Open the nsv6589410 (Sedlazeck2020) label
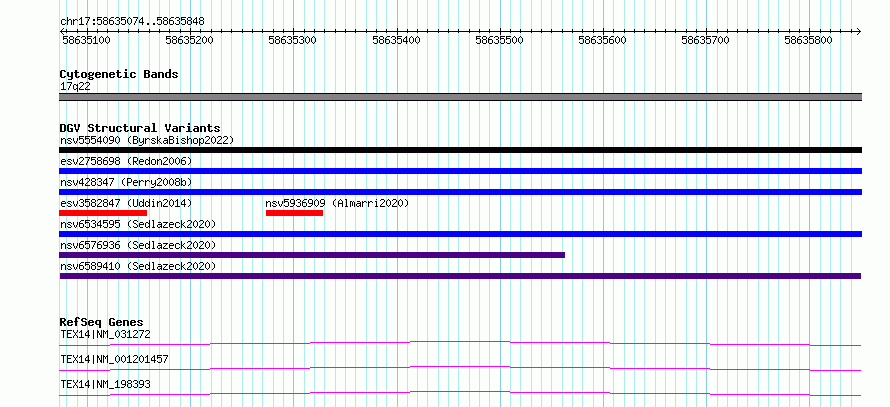Viewport: 890px width, 407px height. pos(138,266)
